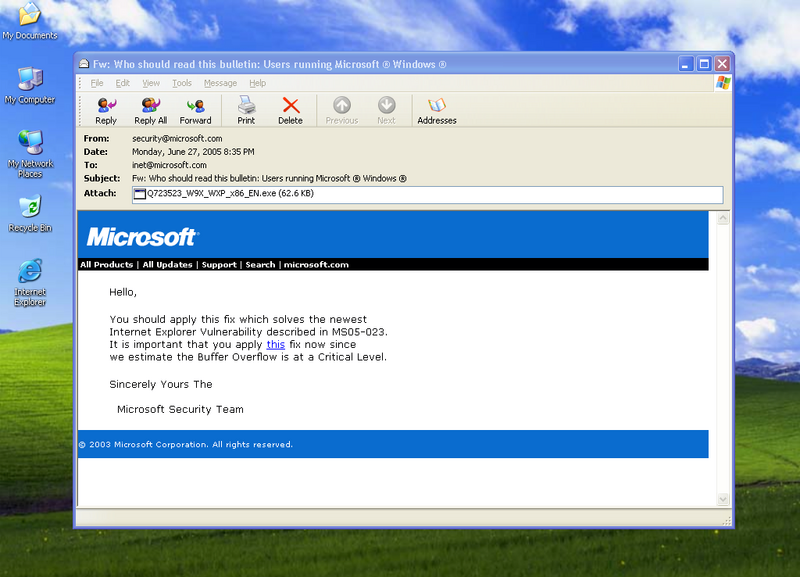
Task: Click the toolbar drag handle beside Reply
Action: tap(80, 110)
